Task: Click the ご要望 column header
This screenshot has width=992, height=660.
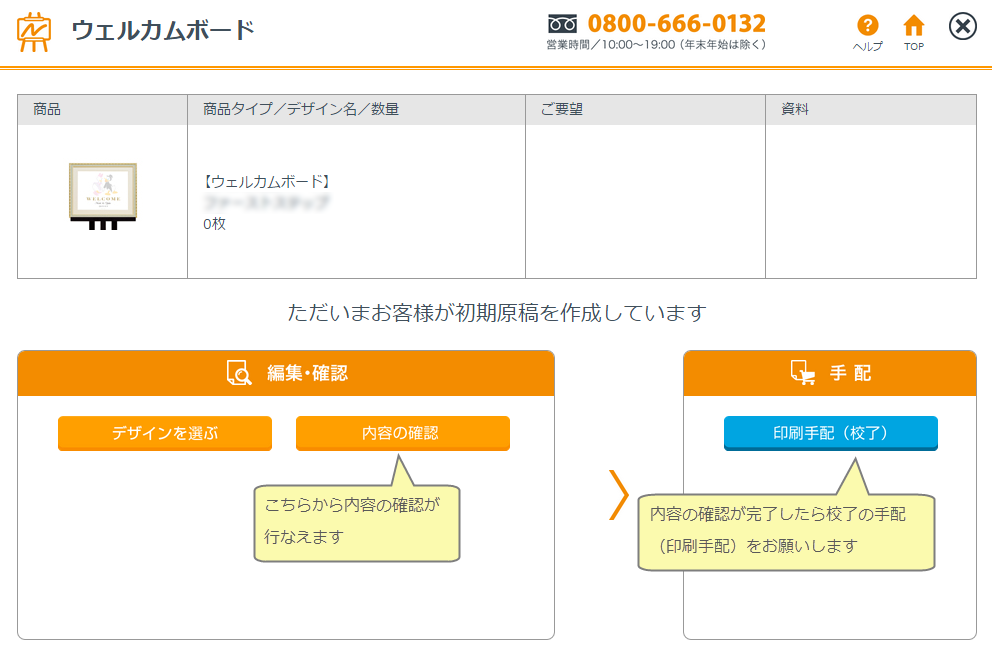Action: pos(562,109)
